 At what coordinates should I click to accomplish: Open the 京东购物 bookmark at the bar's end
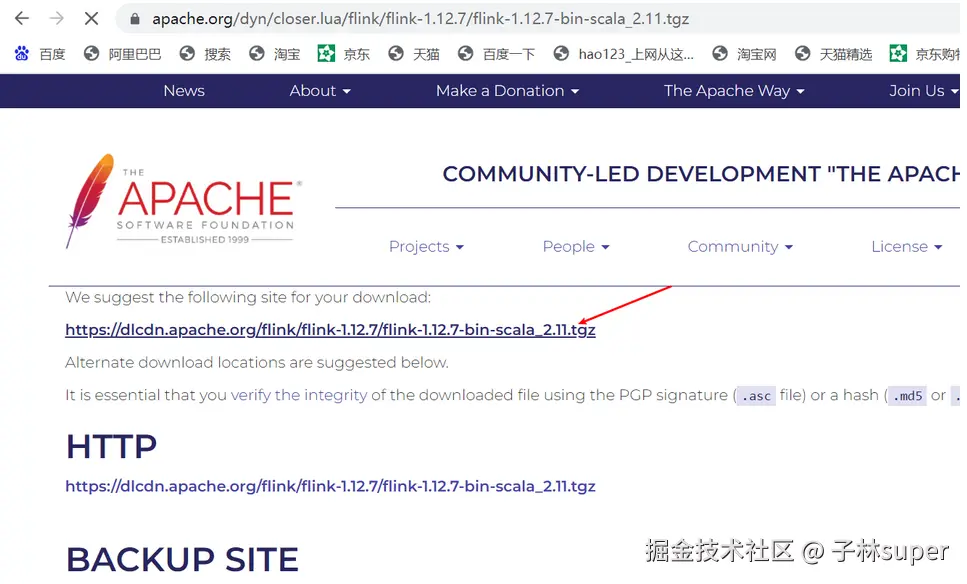tap(924, 54)
